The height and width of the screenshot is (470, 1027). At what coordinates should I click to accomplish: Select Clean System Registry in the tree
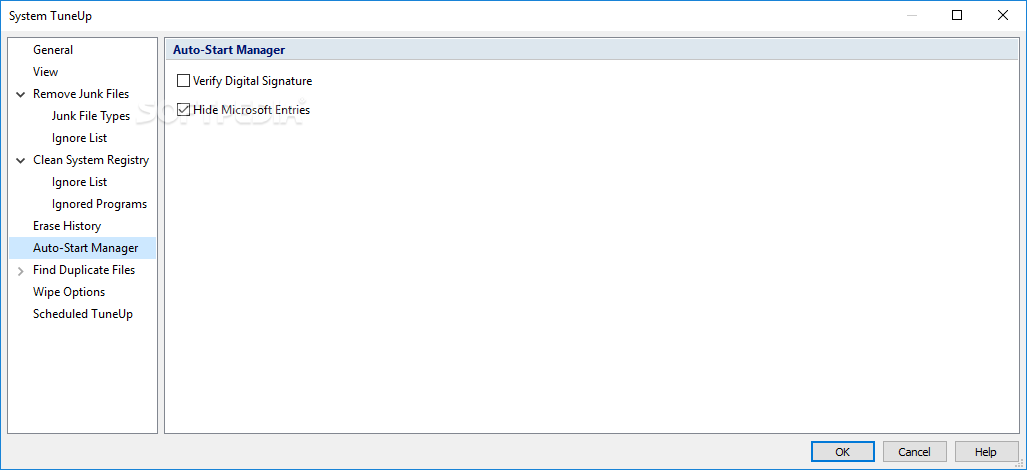[91, 160]
